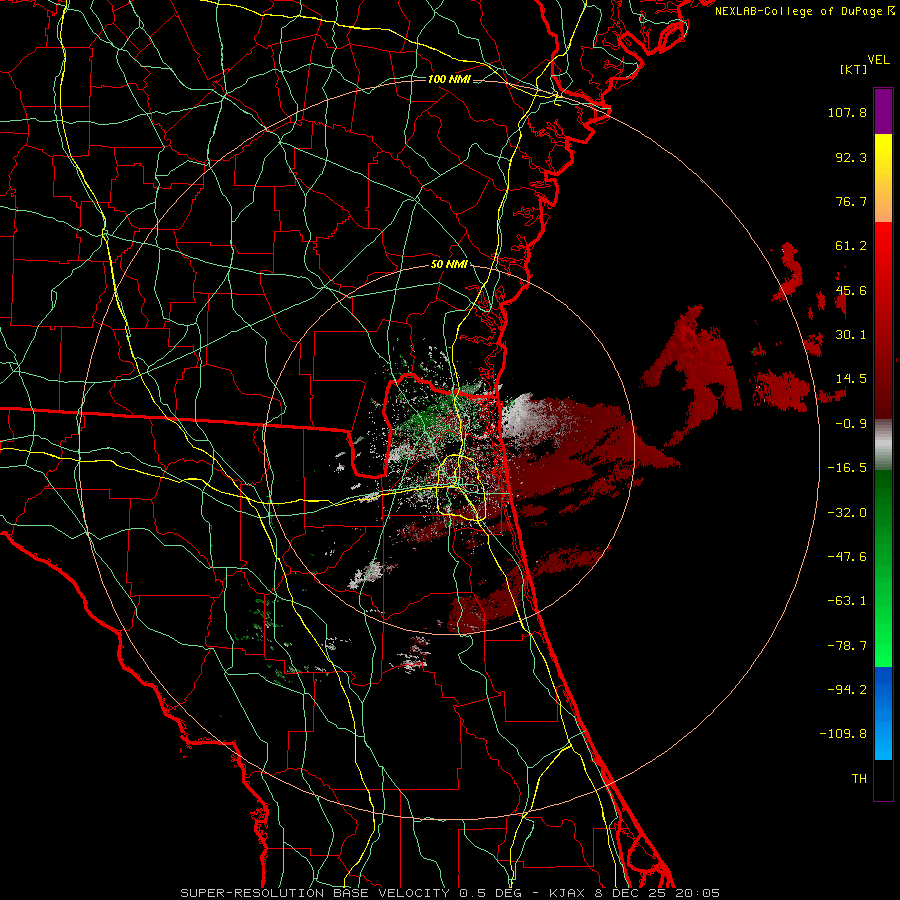
Task: Pick the blue segment of the velocity color bar
Action: pos(883,713)
